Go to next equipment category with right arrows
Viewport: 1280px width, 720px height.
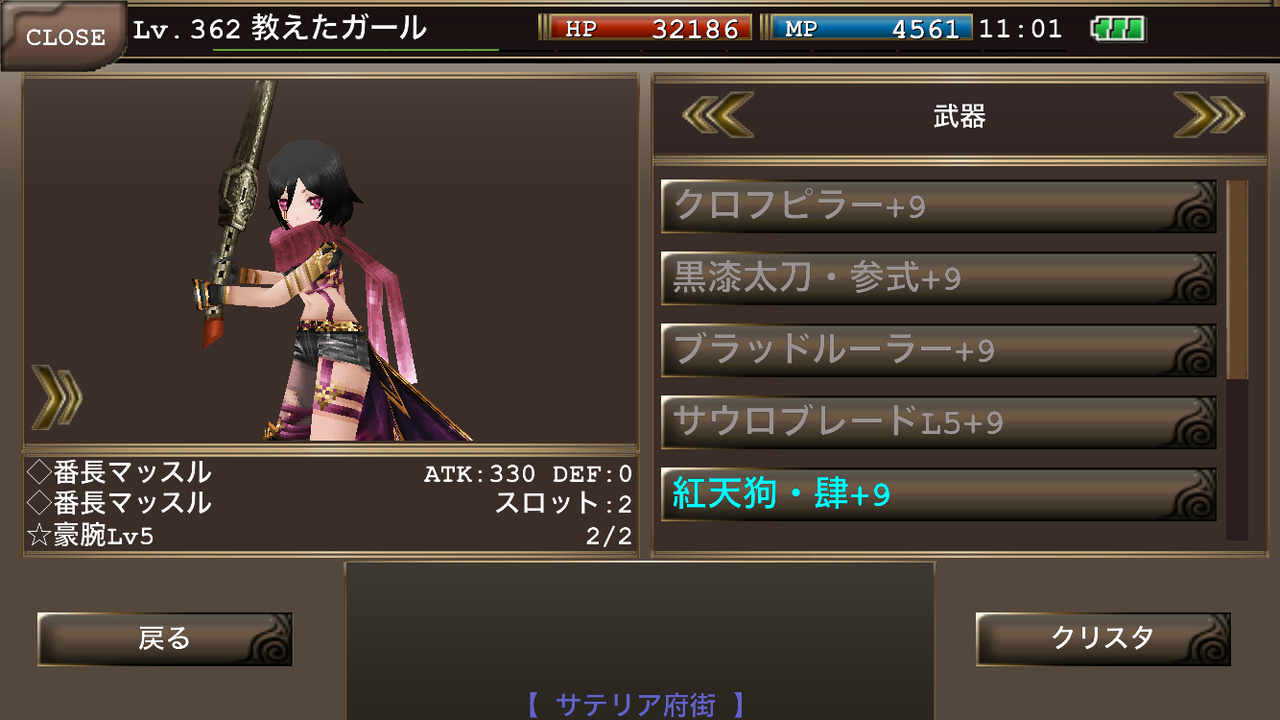click(1208, 115)
